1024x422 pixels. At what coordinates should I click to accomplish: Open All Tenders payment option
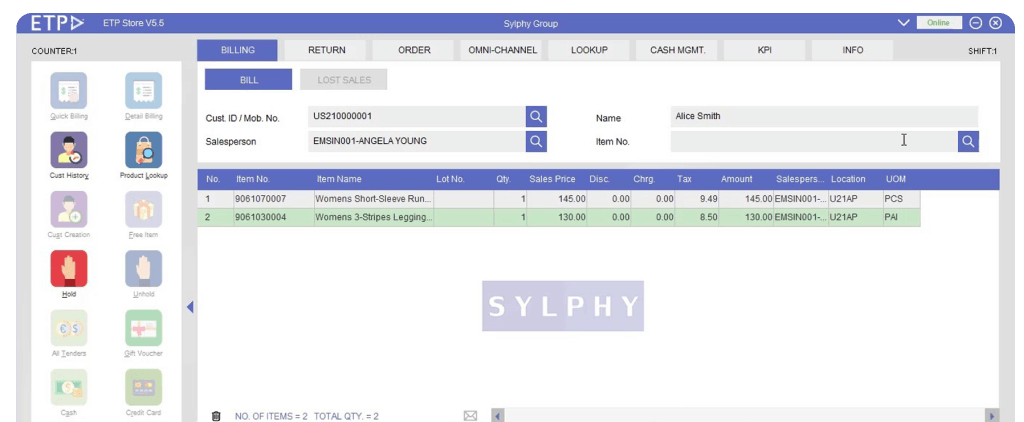point(69,328)
